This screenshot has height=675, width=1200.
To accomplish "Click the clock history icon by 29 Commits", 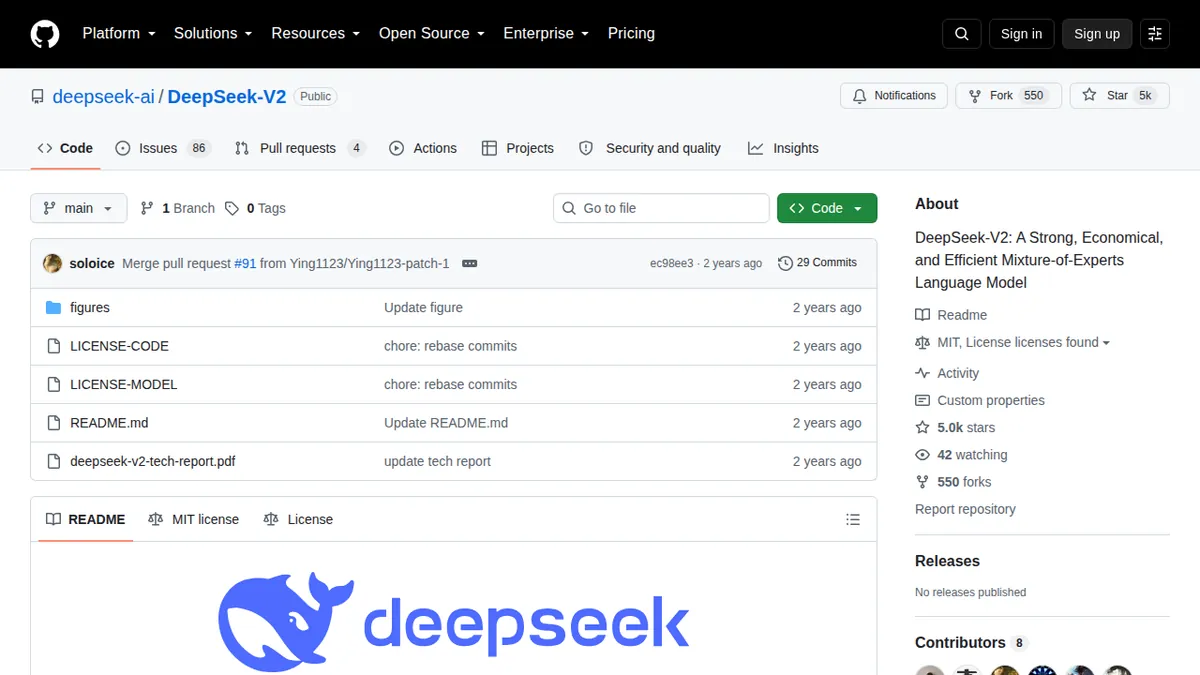I will click(x=786, y=263).
